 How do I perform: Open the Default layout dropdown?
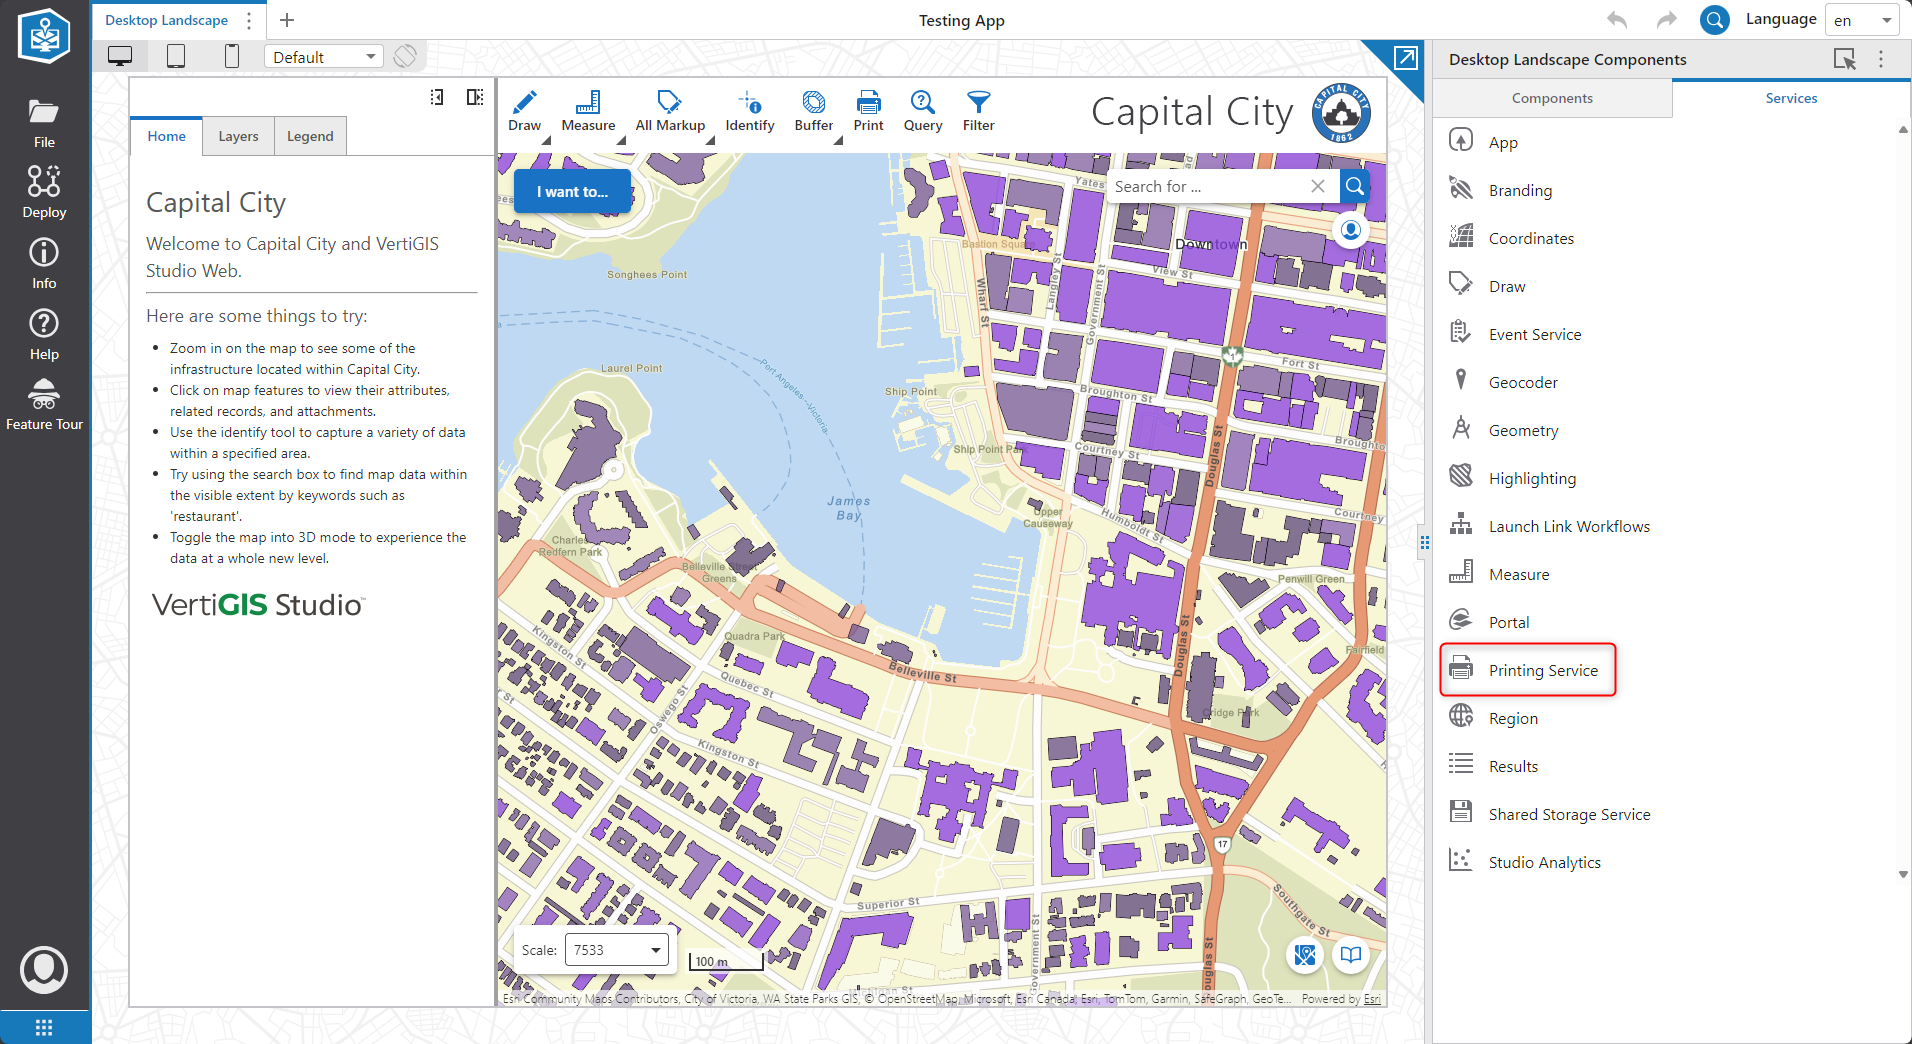[322, 56]
